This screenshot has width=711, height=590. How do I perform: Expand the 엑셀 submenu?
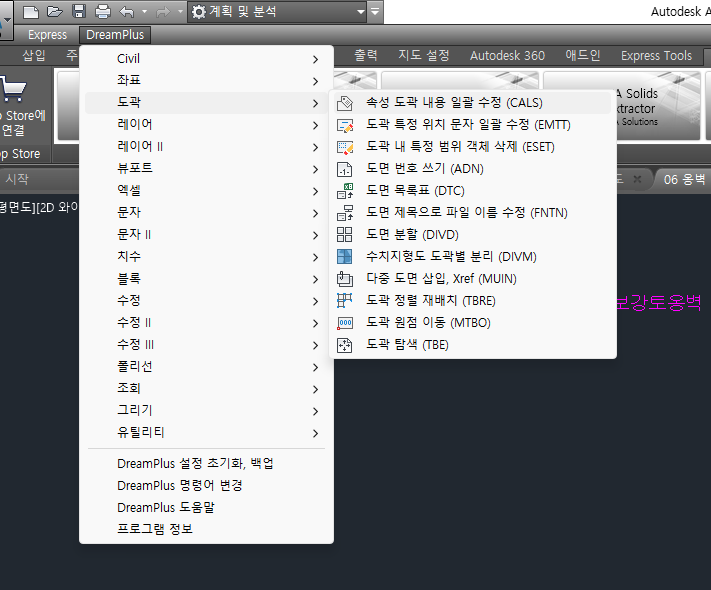(206, 191)
